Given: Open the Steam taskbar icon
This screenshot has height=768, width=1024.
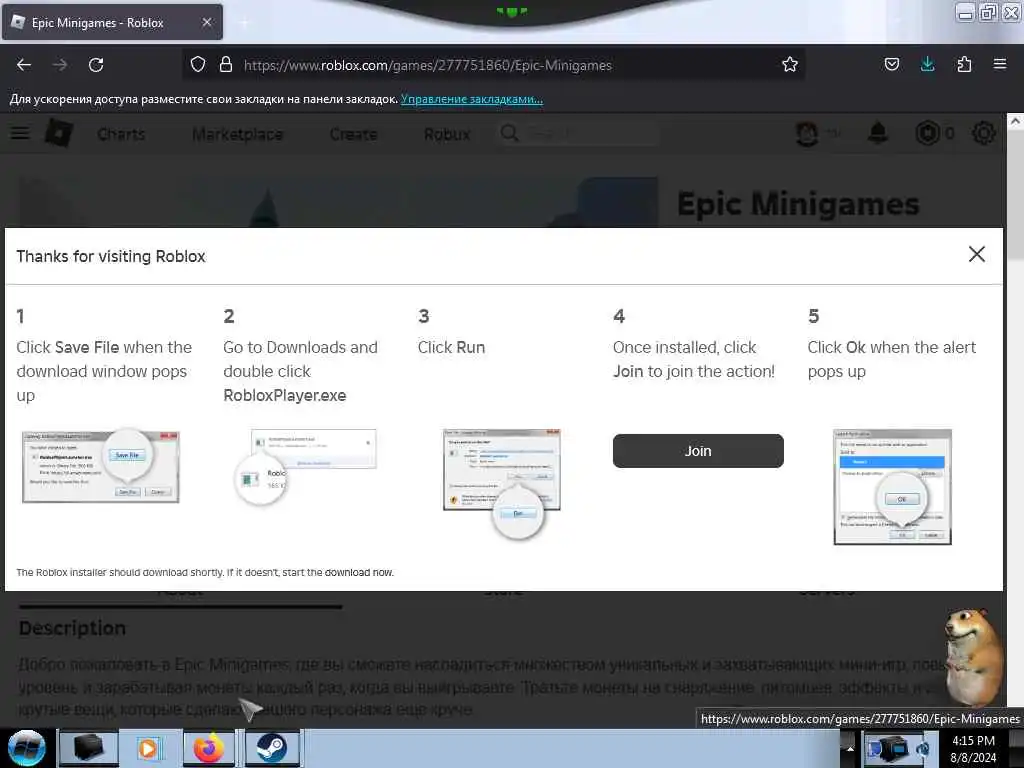Looking at the screenshot, I should click(271, 748).
